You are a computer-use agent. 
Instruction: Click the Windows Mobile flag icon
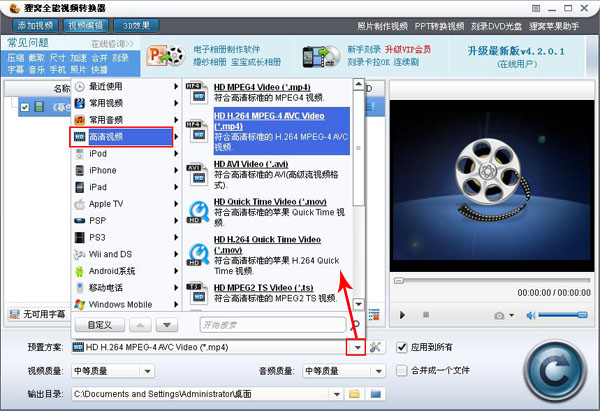79,305
